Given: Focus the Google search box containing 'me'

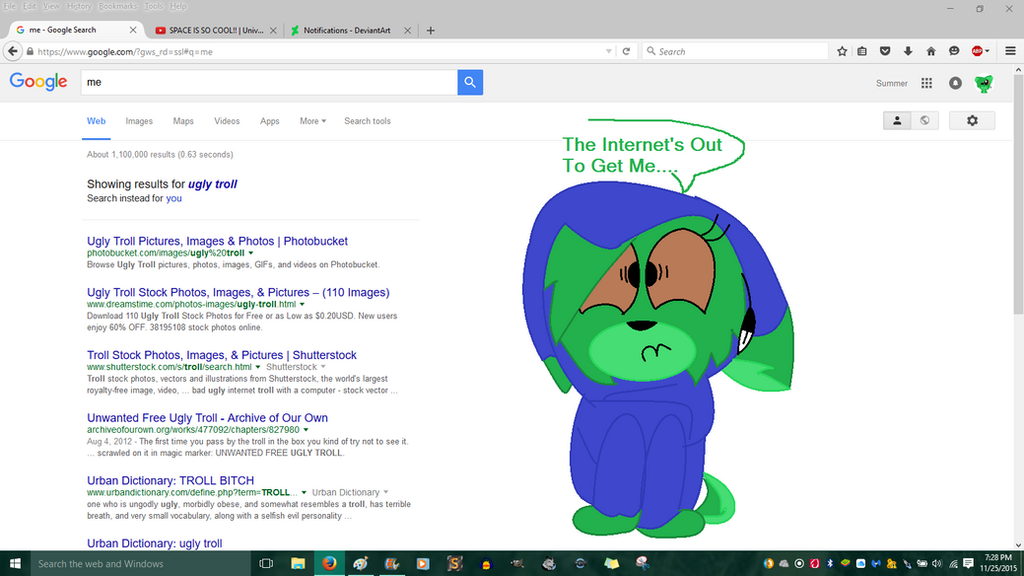Looking at the screenshot, I should (269, 82).
